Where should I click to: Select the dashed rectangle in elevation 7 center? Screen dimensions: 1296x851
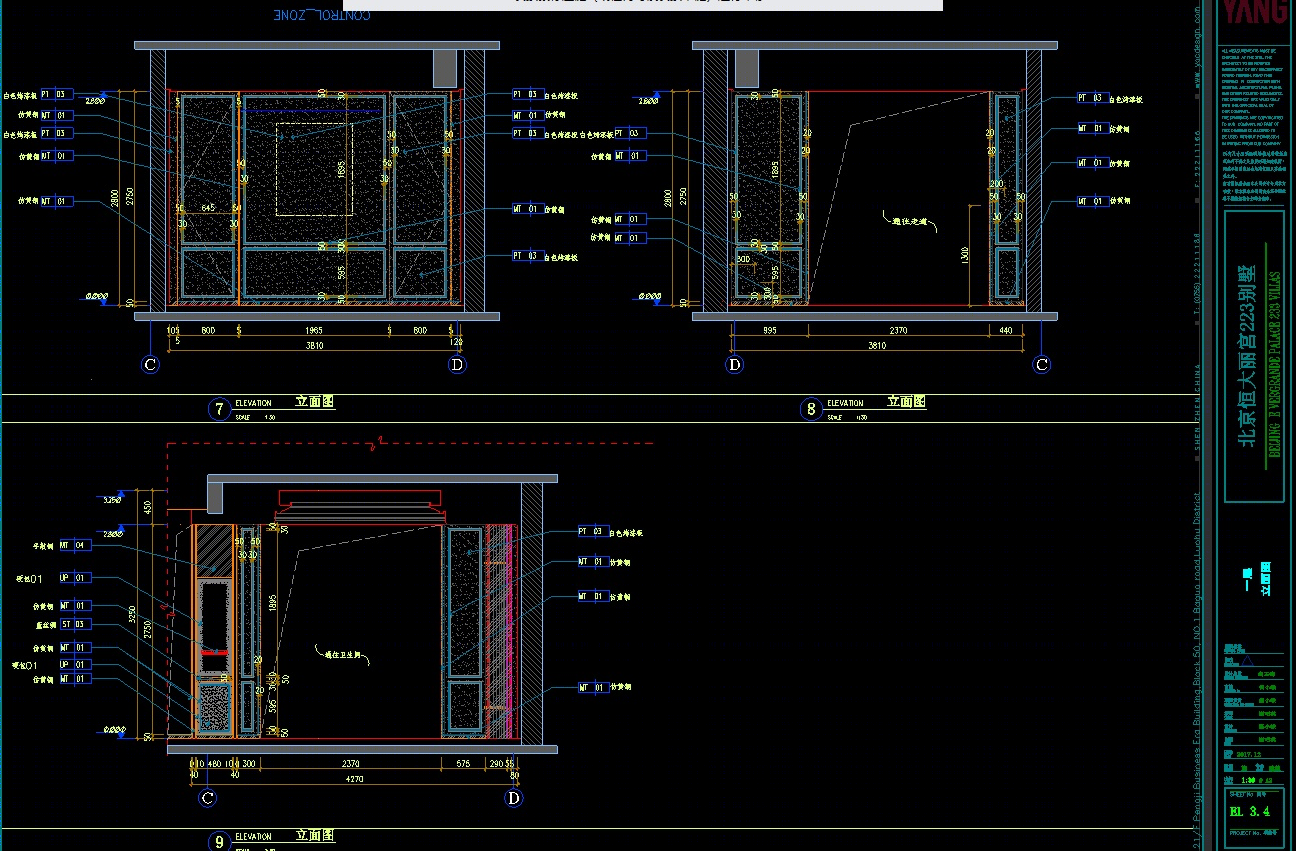tap(314, 169)
